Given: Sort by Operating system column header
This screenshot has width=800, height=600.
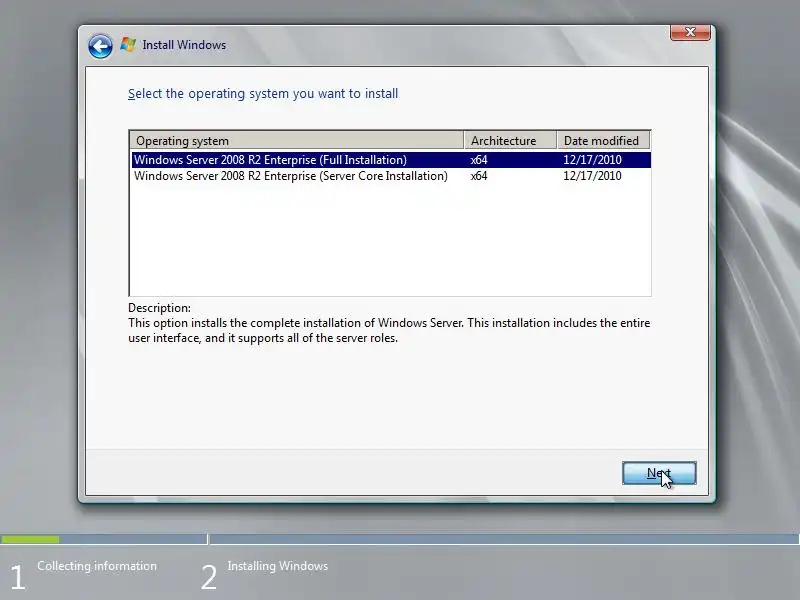Looking at the screenshot, I should (x=296, y=140).
